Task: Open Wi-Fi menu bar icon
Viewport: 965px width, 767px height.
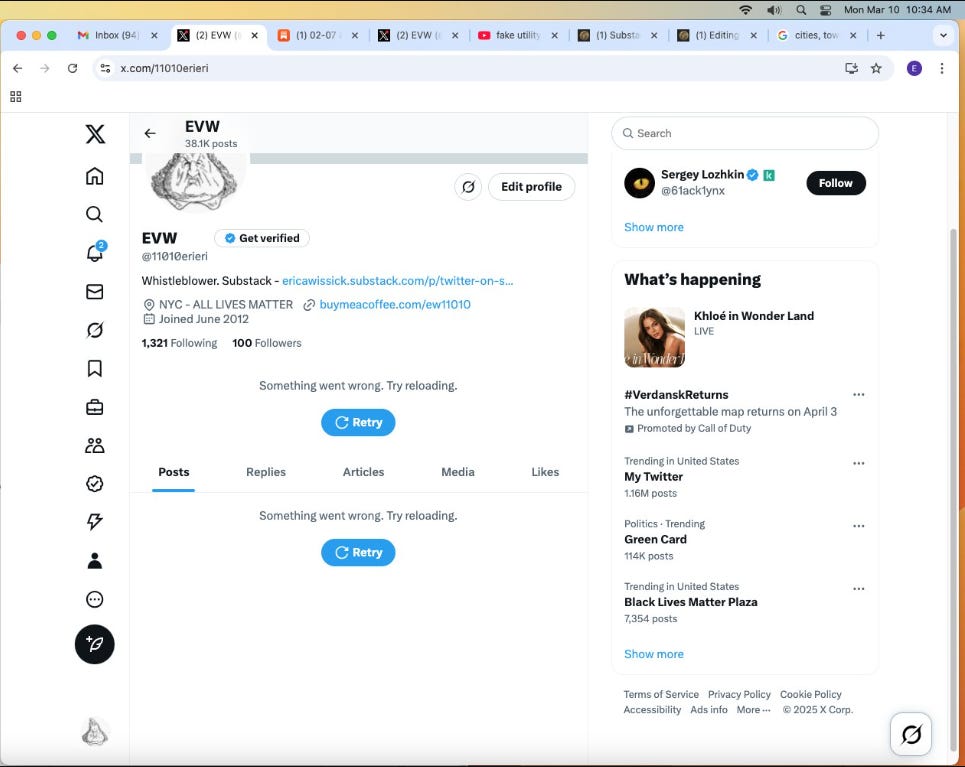Action: 746,10
